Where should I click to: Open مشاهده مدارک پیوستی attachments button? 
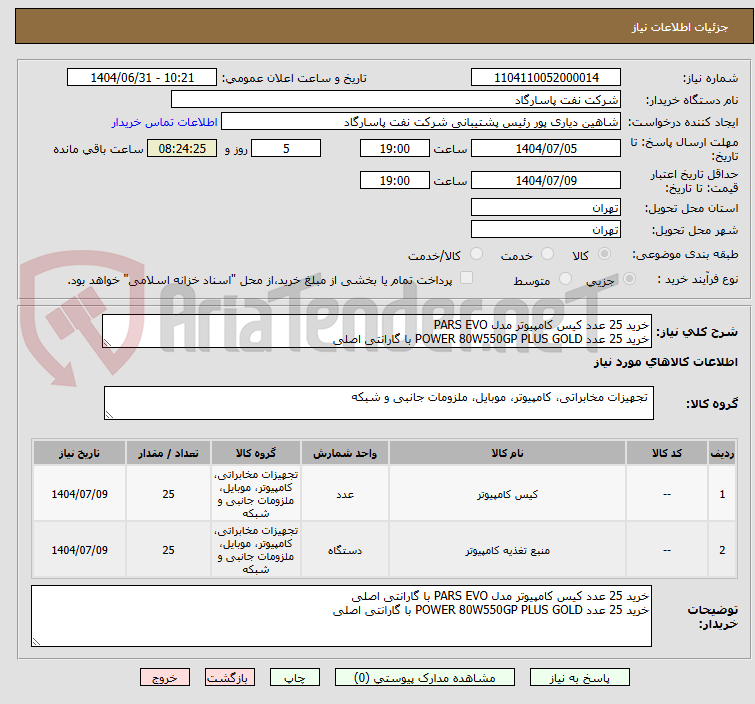click(424, 678)
